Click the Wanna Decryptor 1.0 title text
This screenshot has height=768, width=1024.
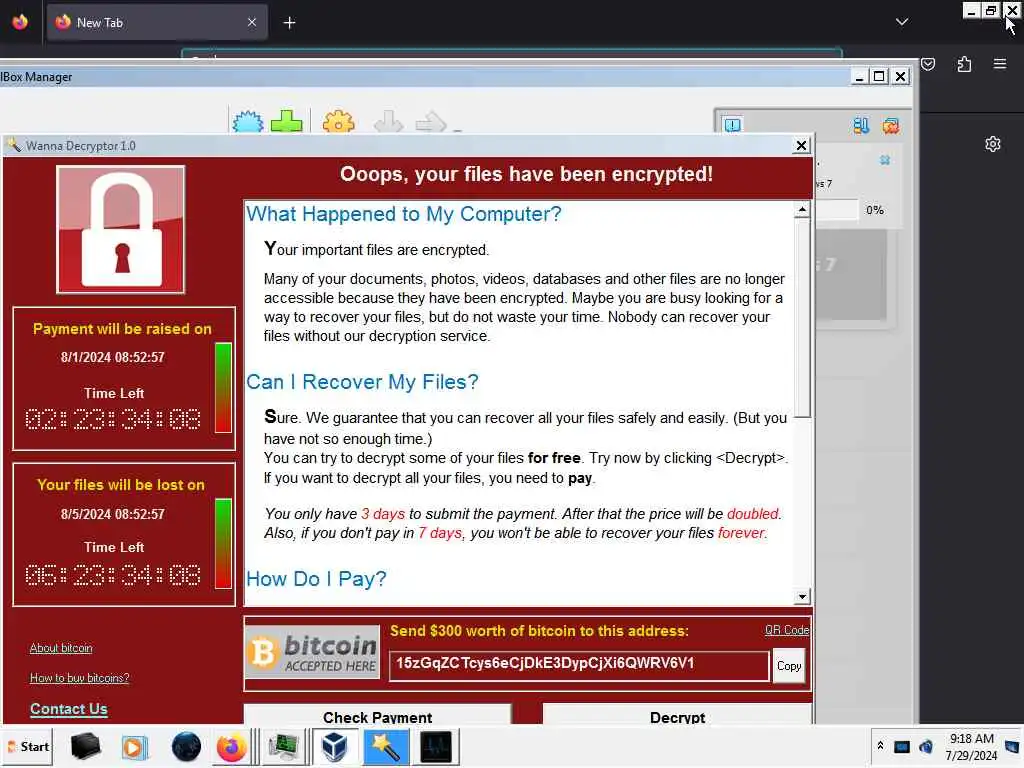coord(81,146)
